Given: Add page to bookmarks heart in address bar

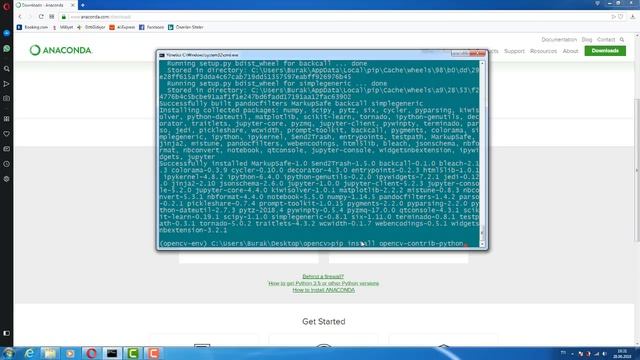Looking at the screenshot, I should [x=620, y=17].
